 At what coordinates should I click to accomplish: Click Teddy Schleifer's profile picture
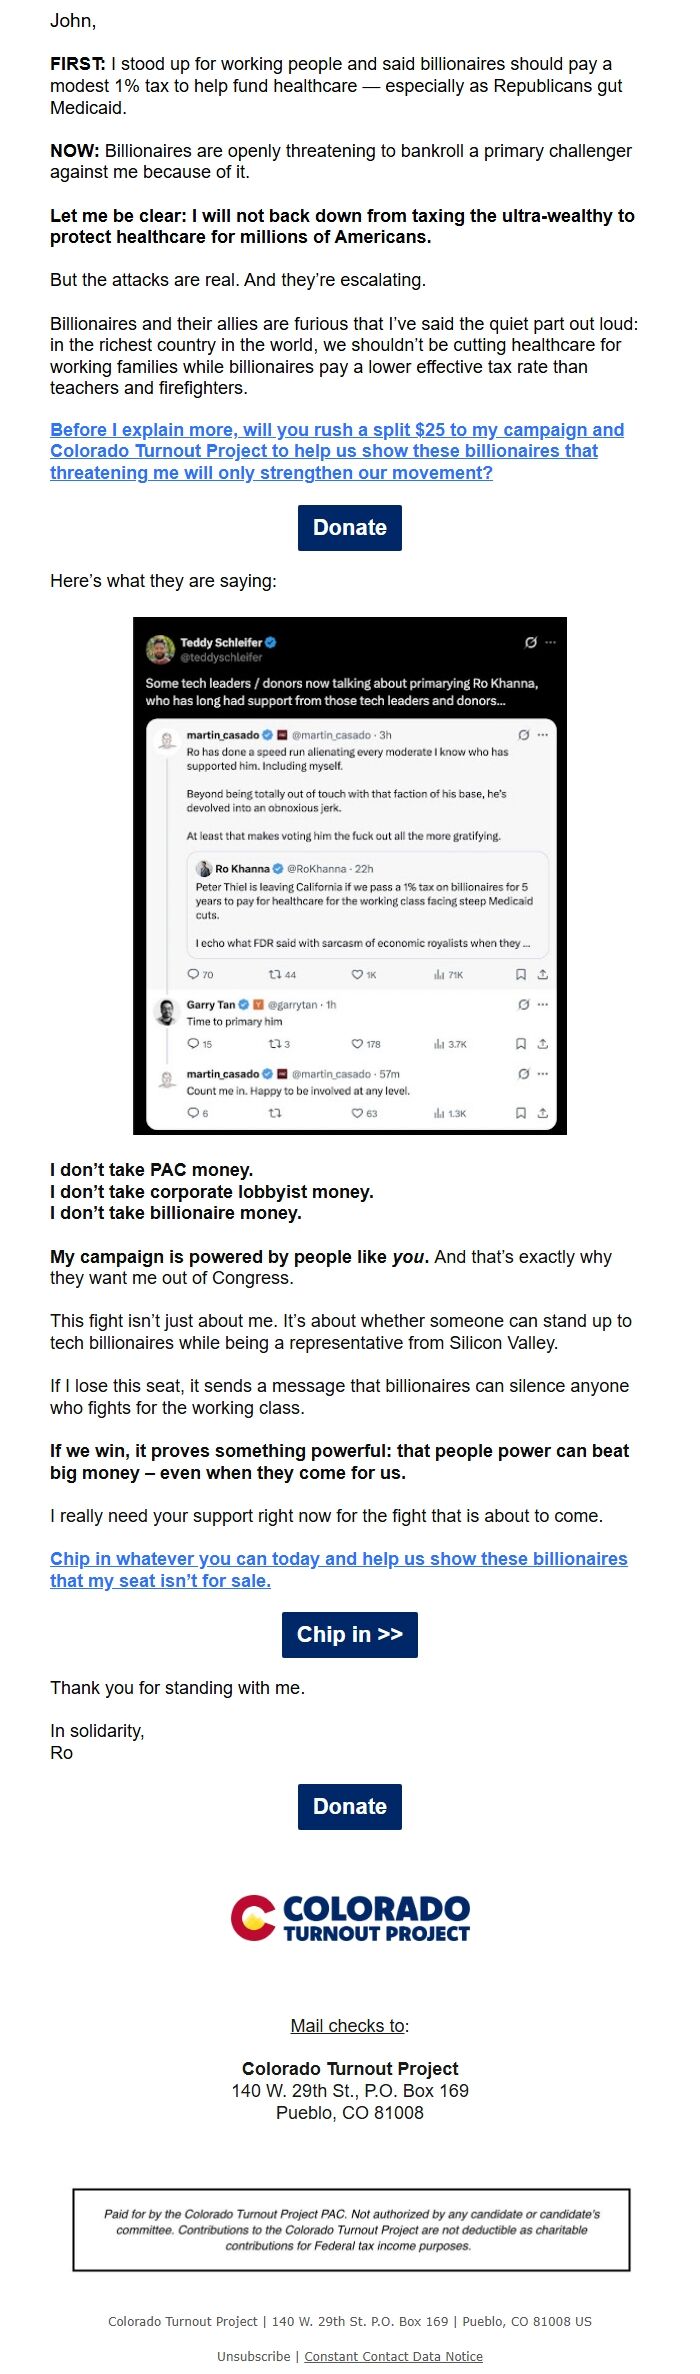[x=161, y=646]
